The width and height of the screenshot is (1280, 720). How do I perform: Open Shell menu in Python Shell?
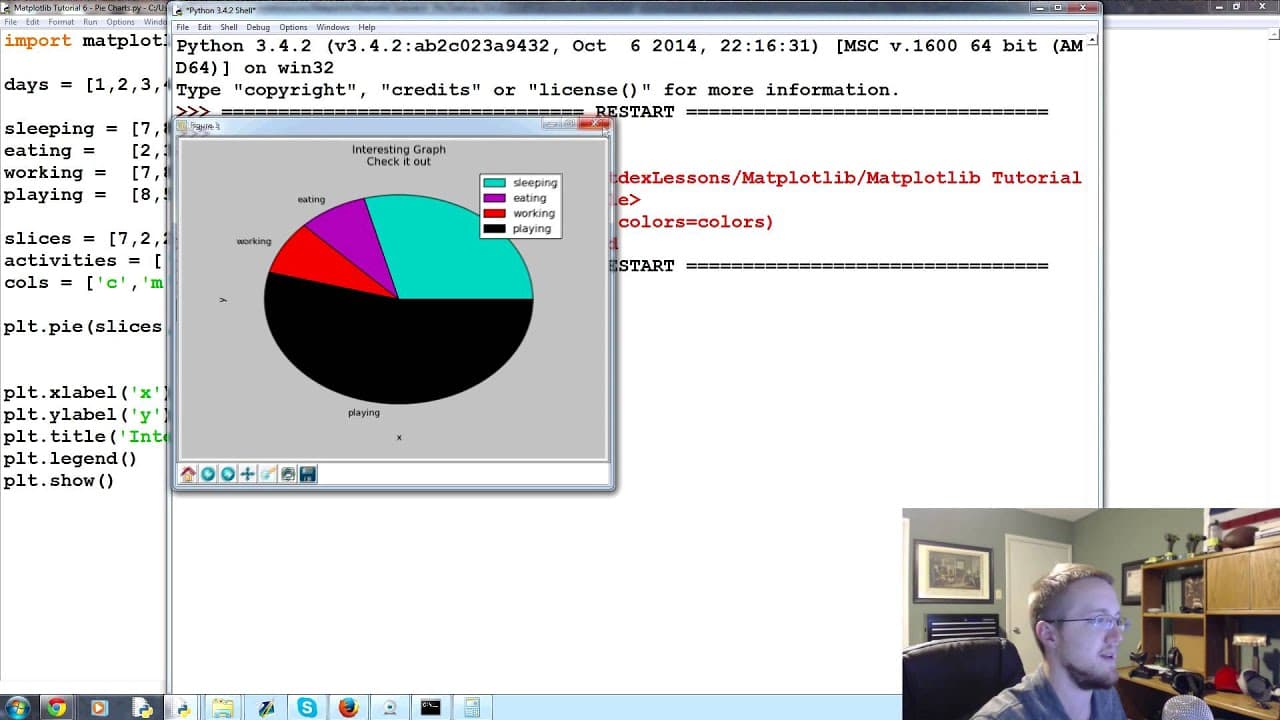click(x=229, y=27)
